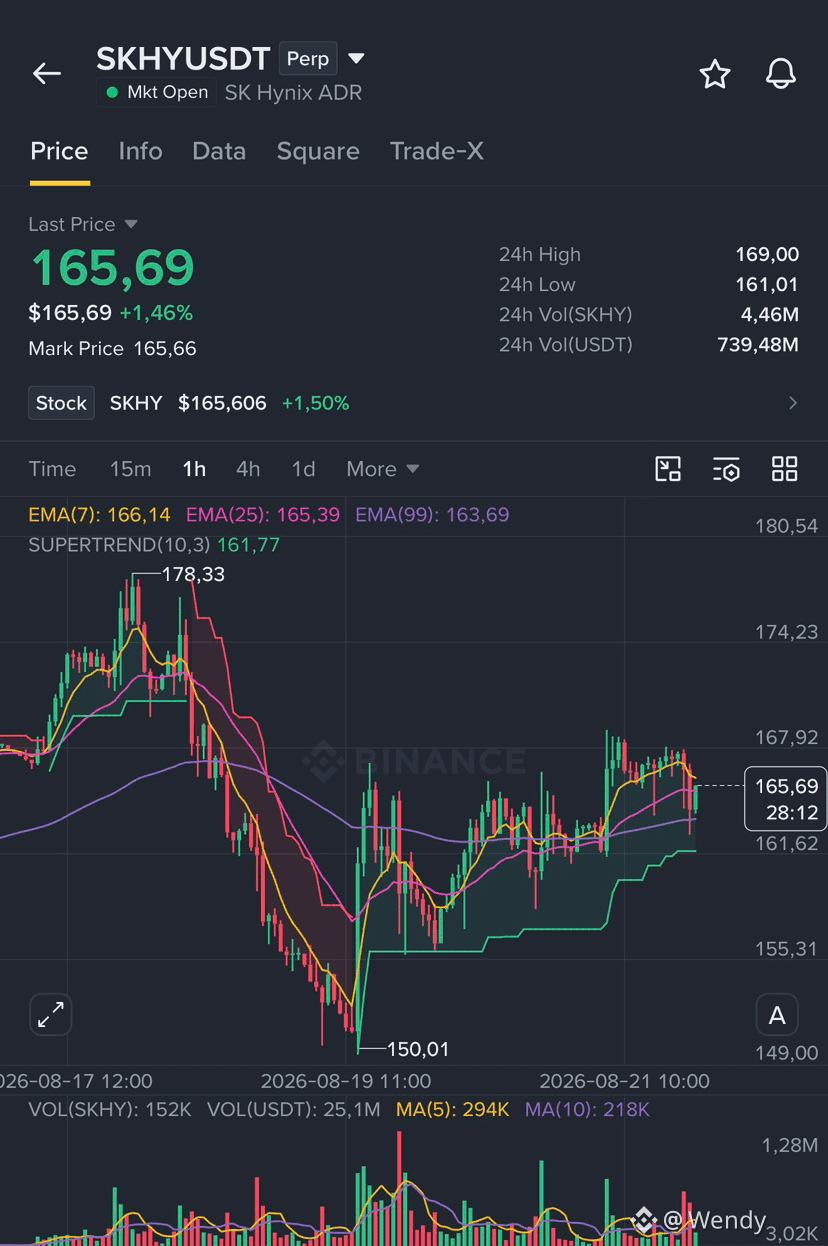Select the 15m chart interval
The height and width of the screenshot is (1246, 828).
(130, 469)
